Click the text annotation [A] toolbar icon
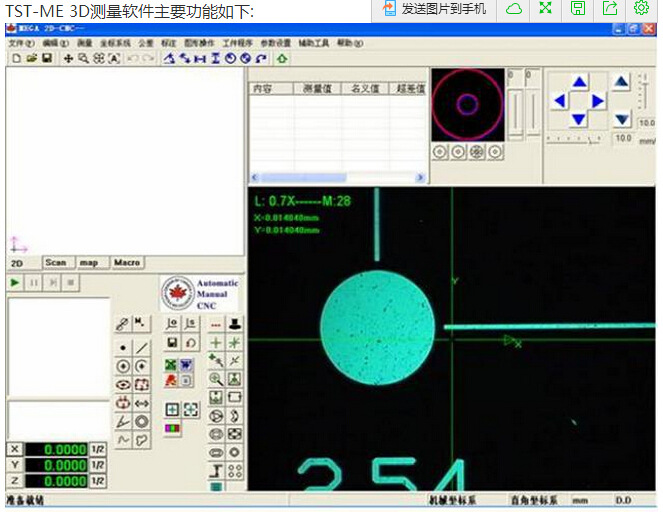 (115, 58)
